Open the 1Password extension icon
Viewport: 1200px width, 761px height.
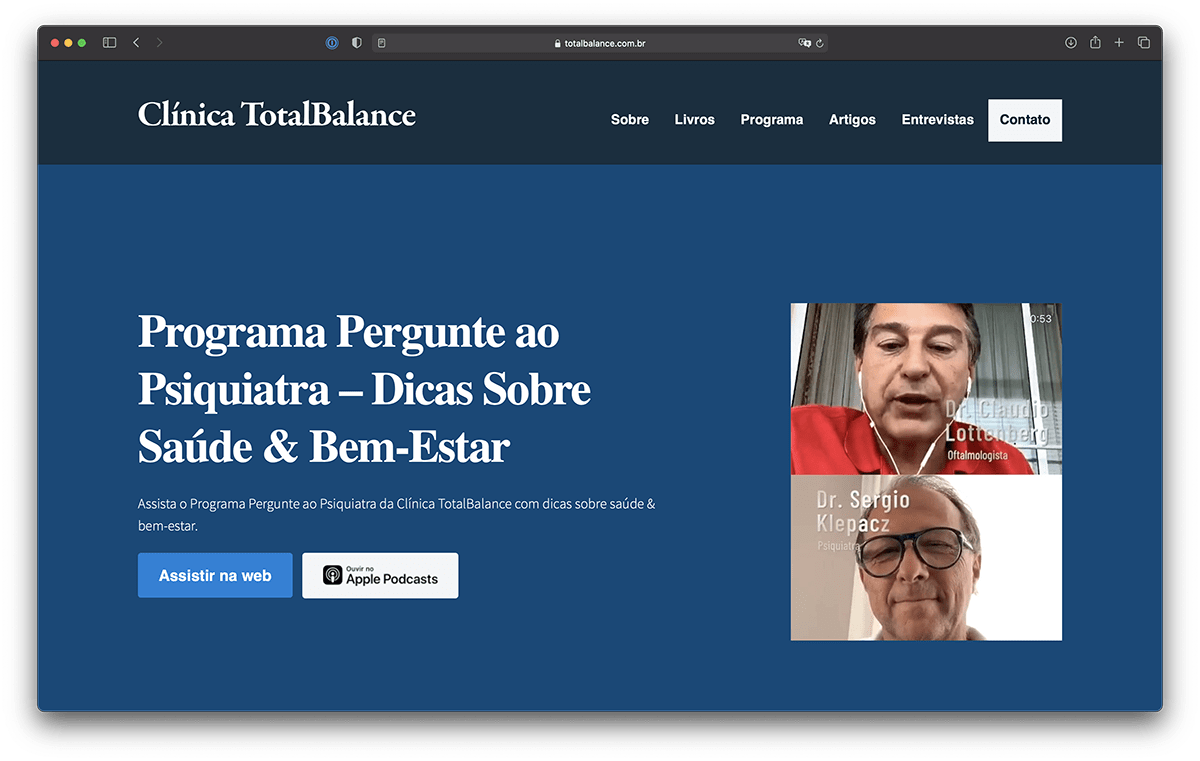[x=332, y=43]
